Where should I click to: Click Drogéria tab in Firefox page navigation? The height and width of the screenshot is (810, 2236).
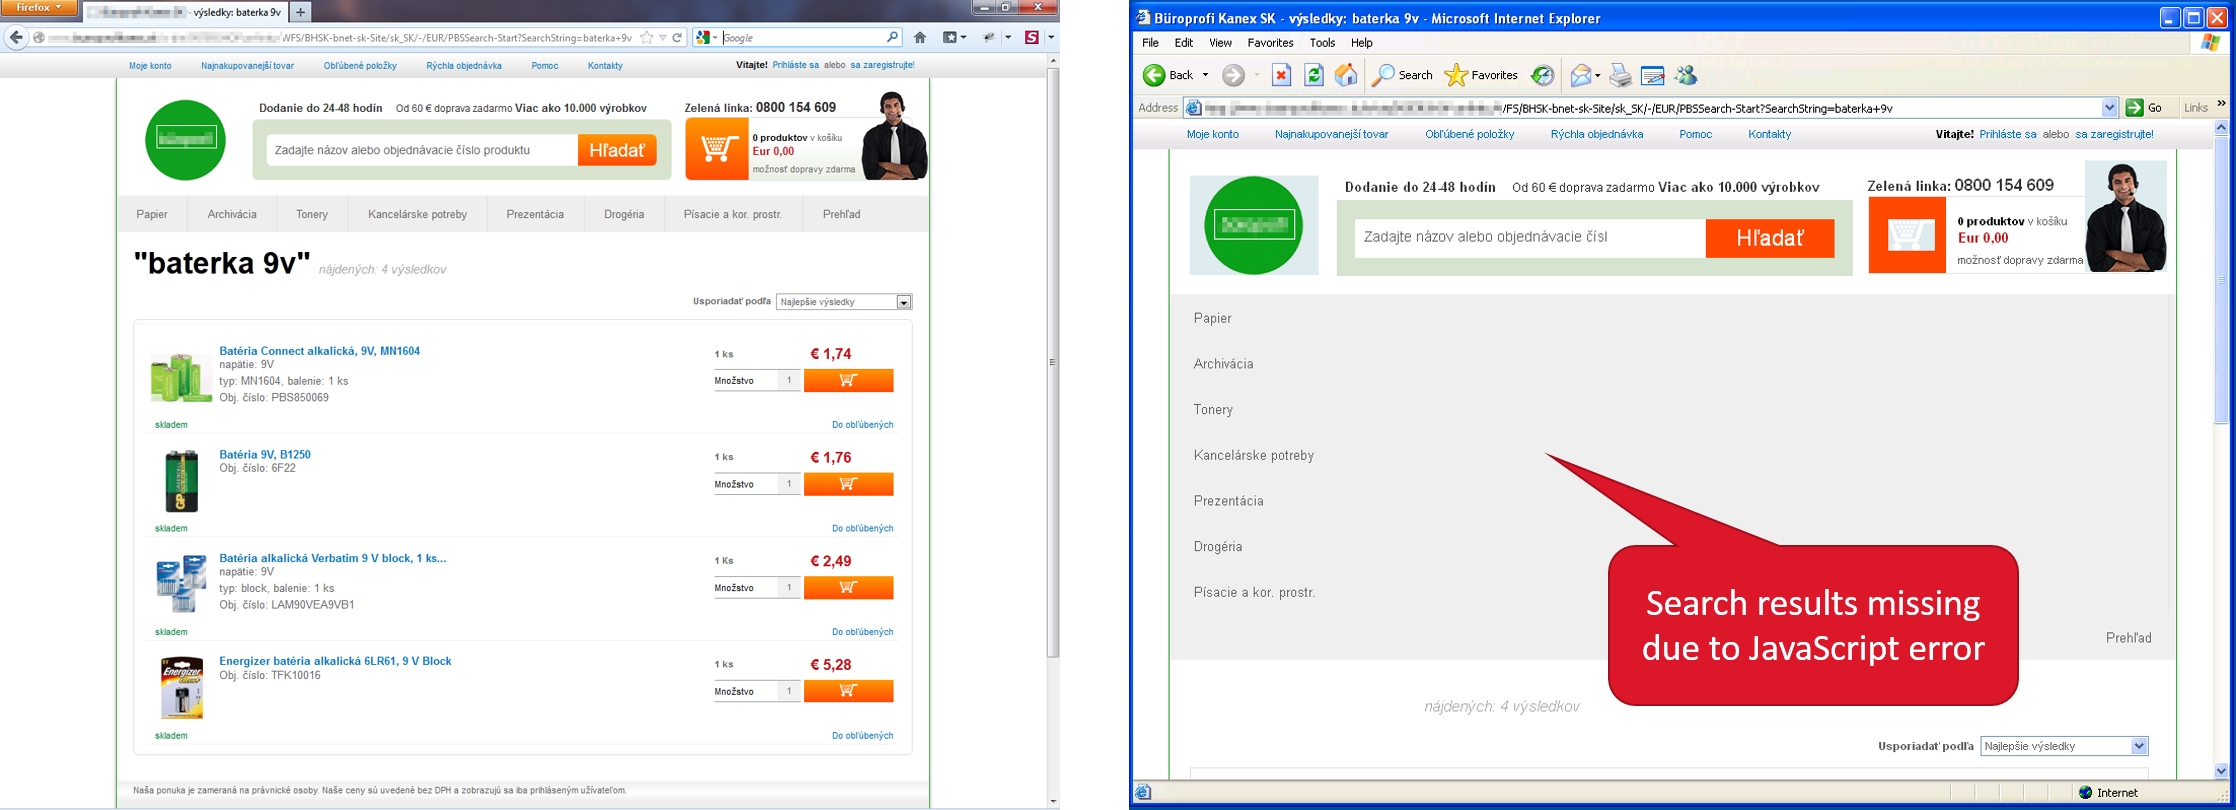(624, 214)
